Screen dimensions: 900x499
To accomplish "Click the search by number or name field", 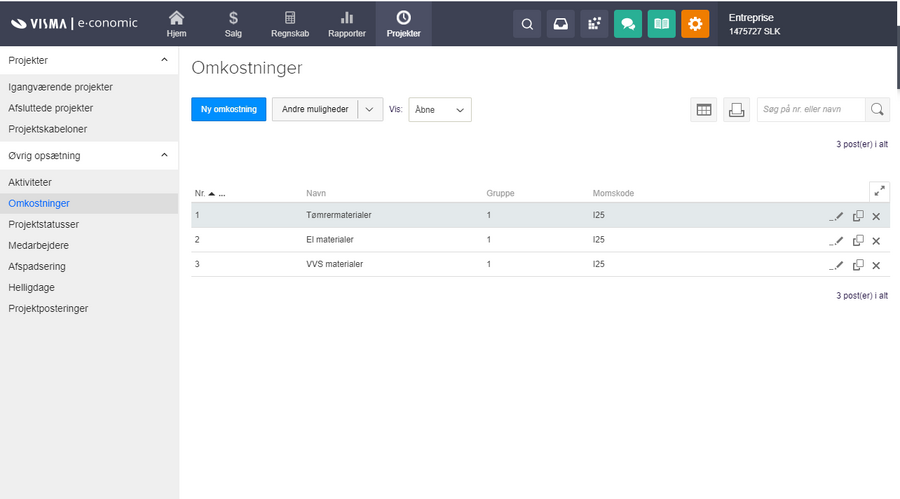I will (x=811, y=110).
